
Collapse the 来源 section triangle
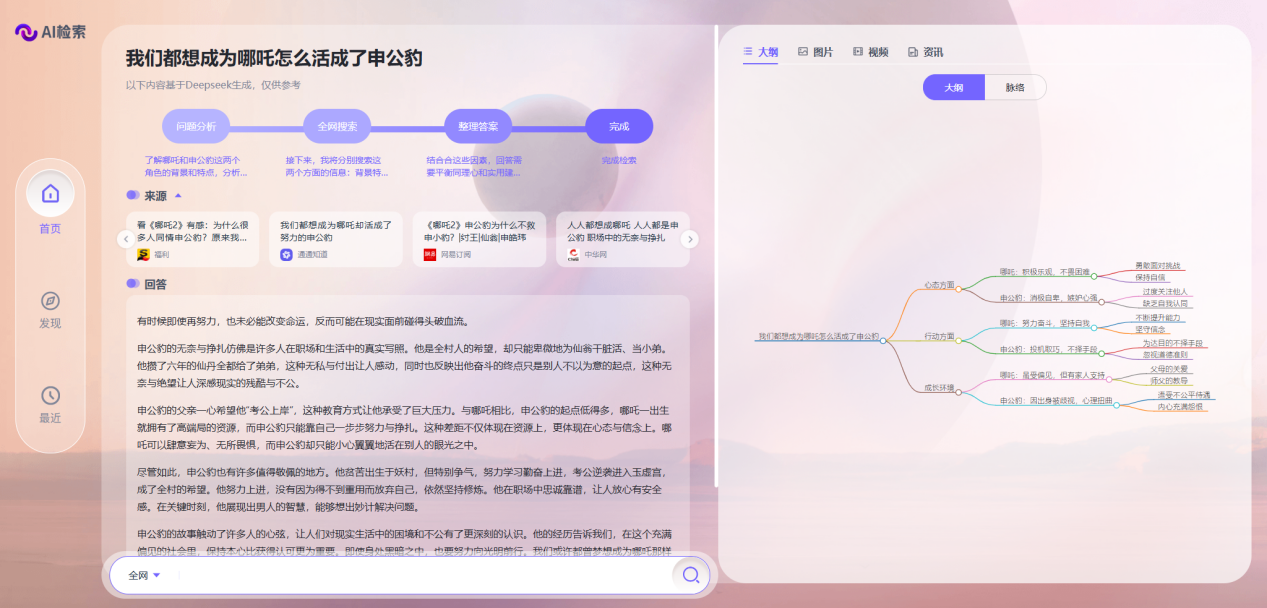(x=178, y=196)
